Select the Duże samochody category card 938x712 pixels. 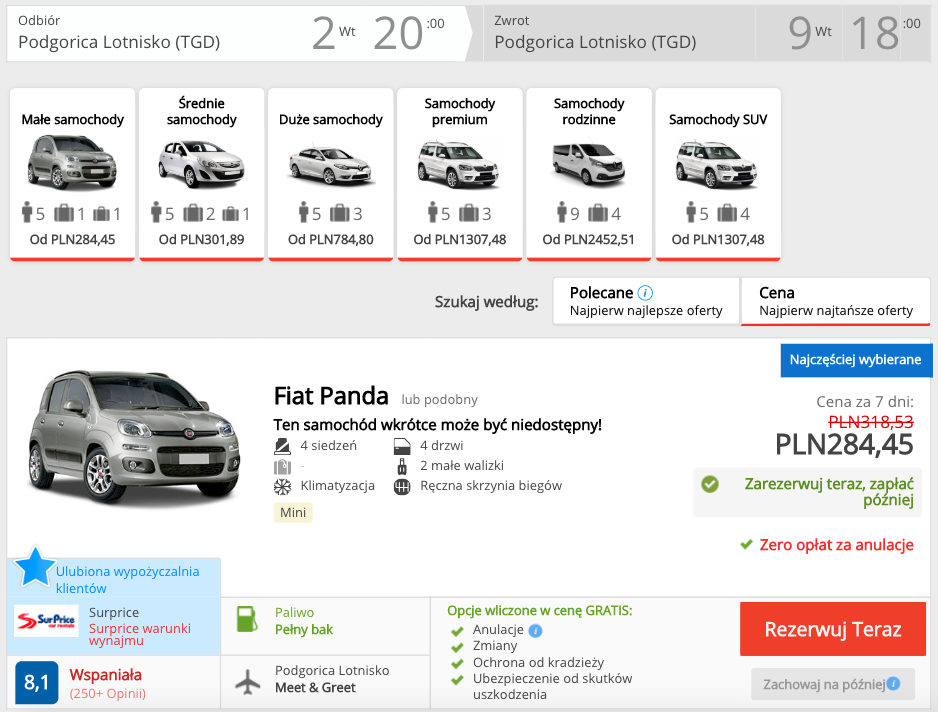click(331, 174)
